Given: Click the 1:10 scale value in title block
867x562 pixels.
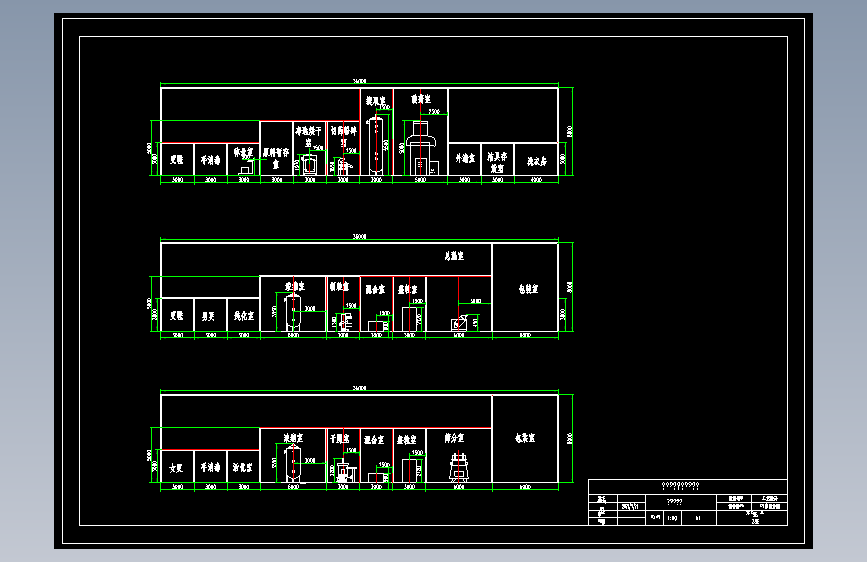Looking at the screenshot, I should (672, 518).
